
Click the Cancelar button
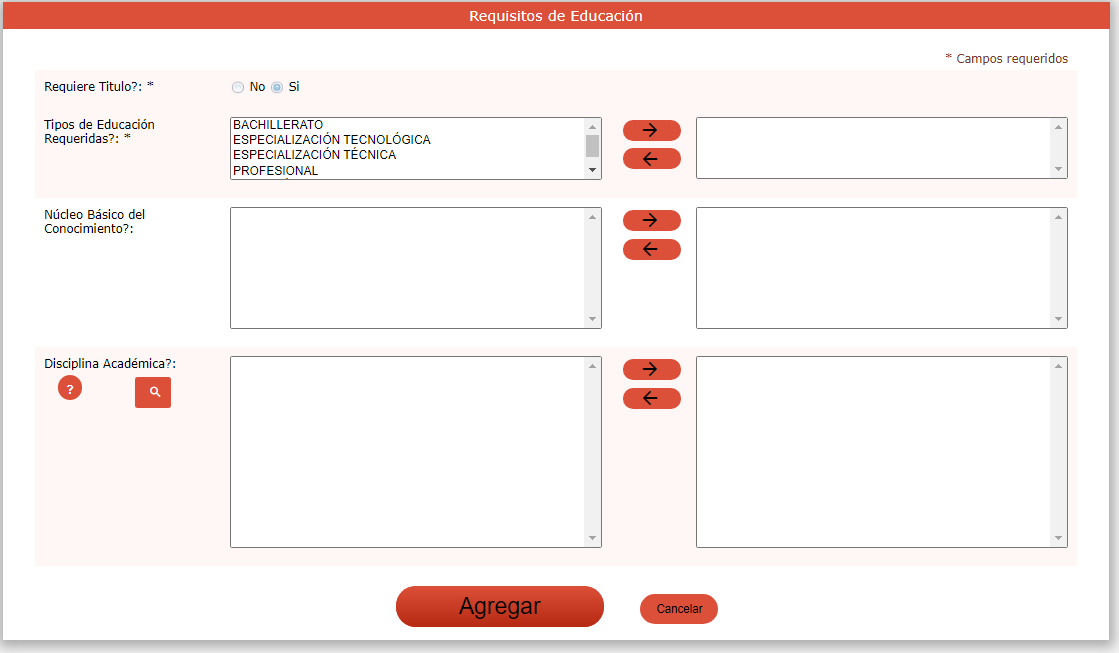pos(679,609)
